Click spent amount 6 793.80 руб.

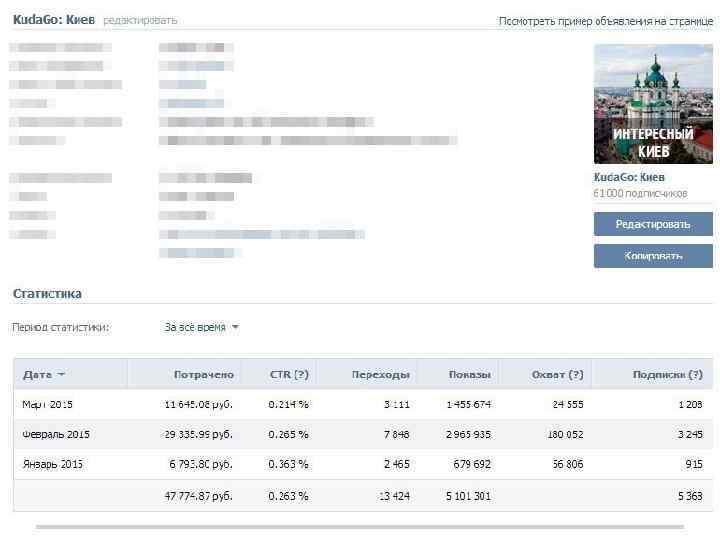click(x=201, y=464)
